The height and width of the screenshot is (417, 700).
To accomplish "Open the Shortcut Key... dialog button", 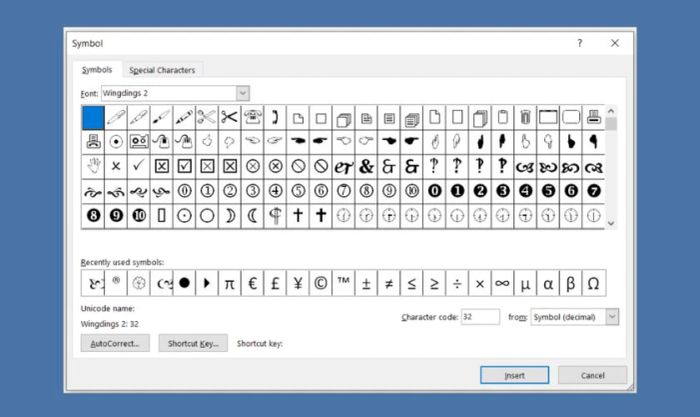I will [x=193, y=343].
